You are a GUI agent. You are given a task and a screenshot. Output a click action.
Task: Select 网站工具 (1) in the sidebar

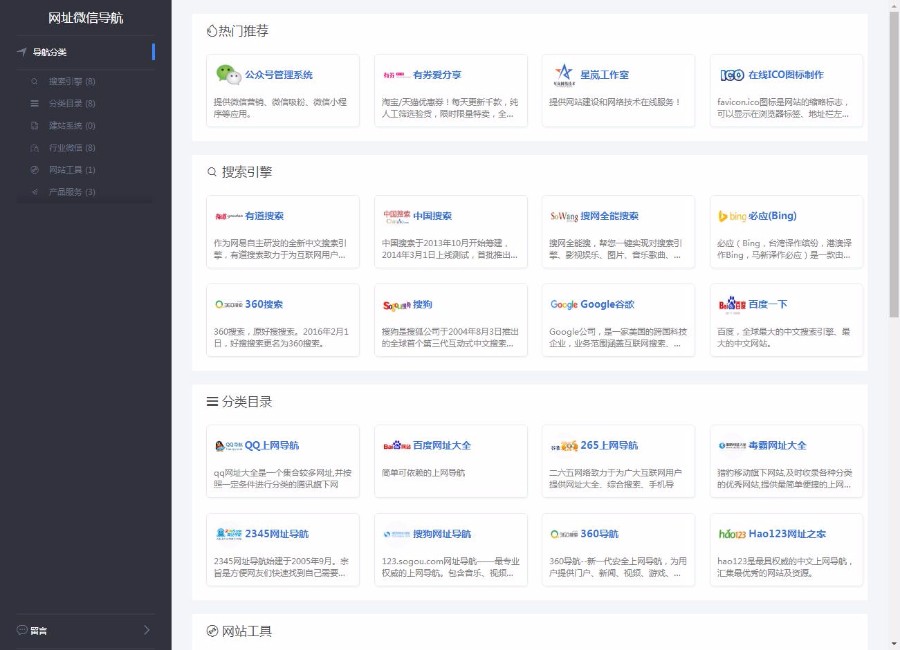(72, 169)
